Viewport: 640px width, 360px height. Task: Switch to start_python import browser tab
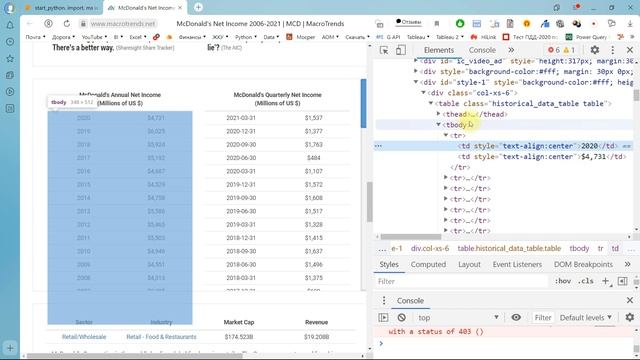coord(62,7)
